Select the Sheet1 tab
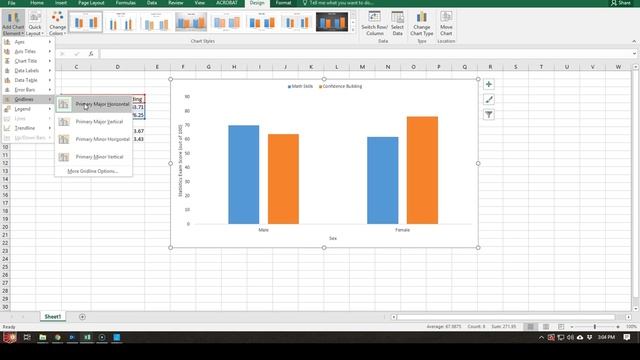 pyautogui.click(x=53, y=317)
